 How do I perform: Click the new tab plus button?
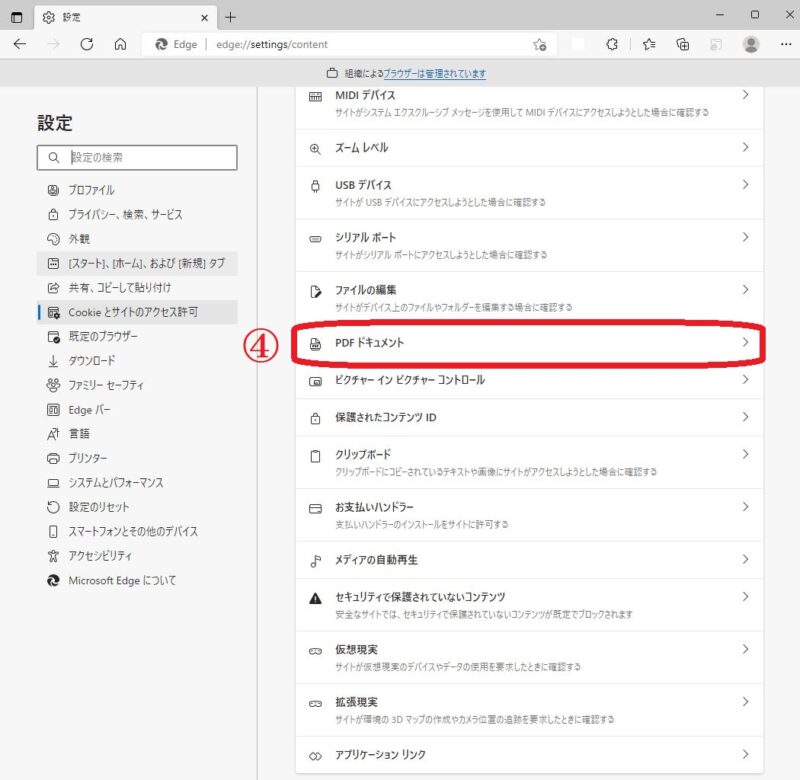tap(230, 16)
